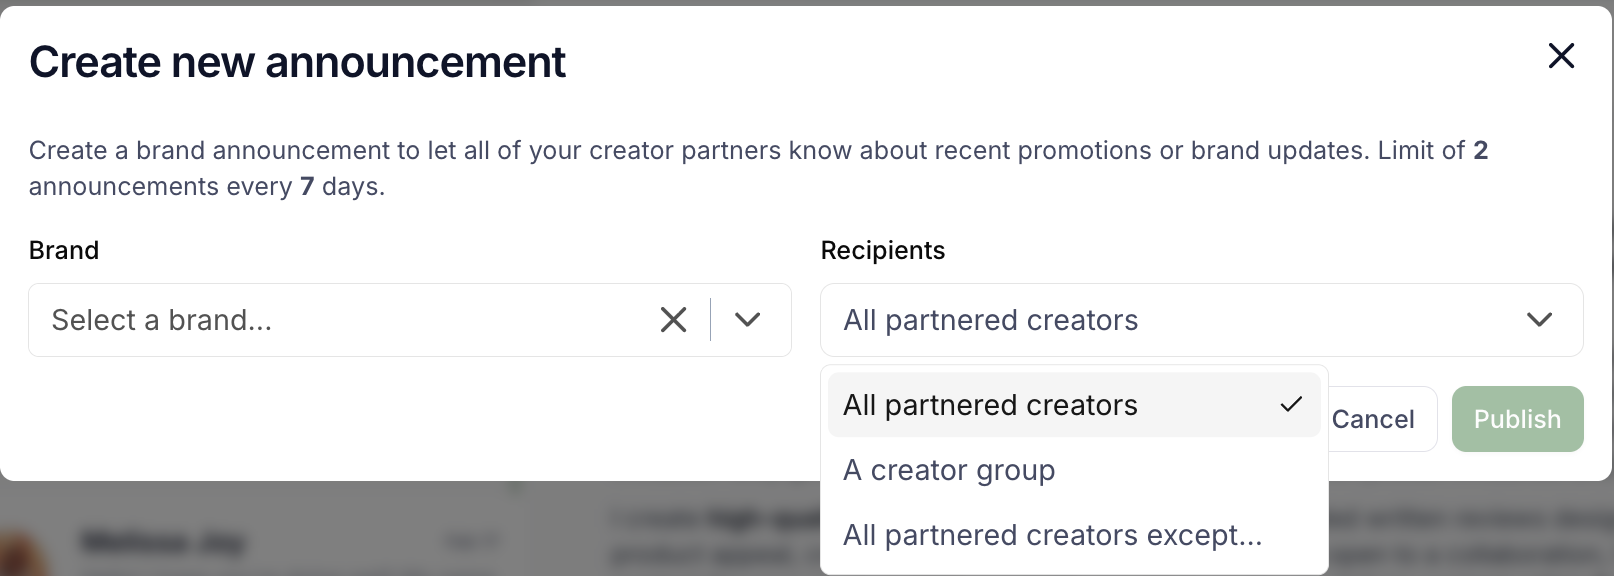Click the bold '2' limit number
Image resolution: width=1614 pixels, height=576 pixels.
point(1480,151)
